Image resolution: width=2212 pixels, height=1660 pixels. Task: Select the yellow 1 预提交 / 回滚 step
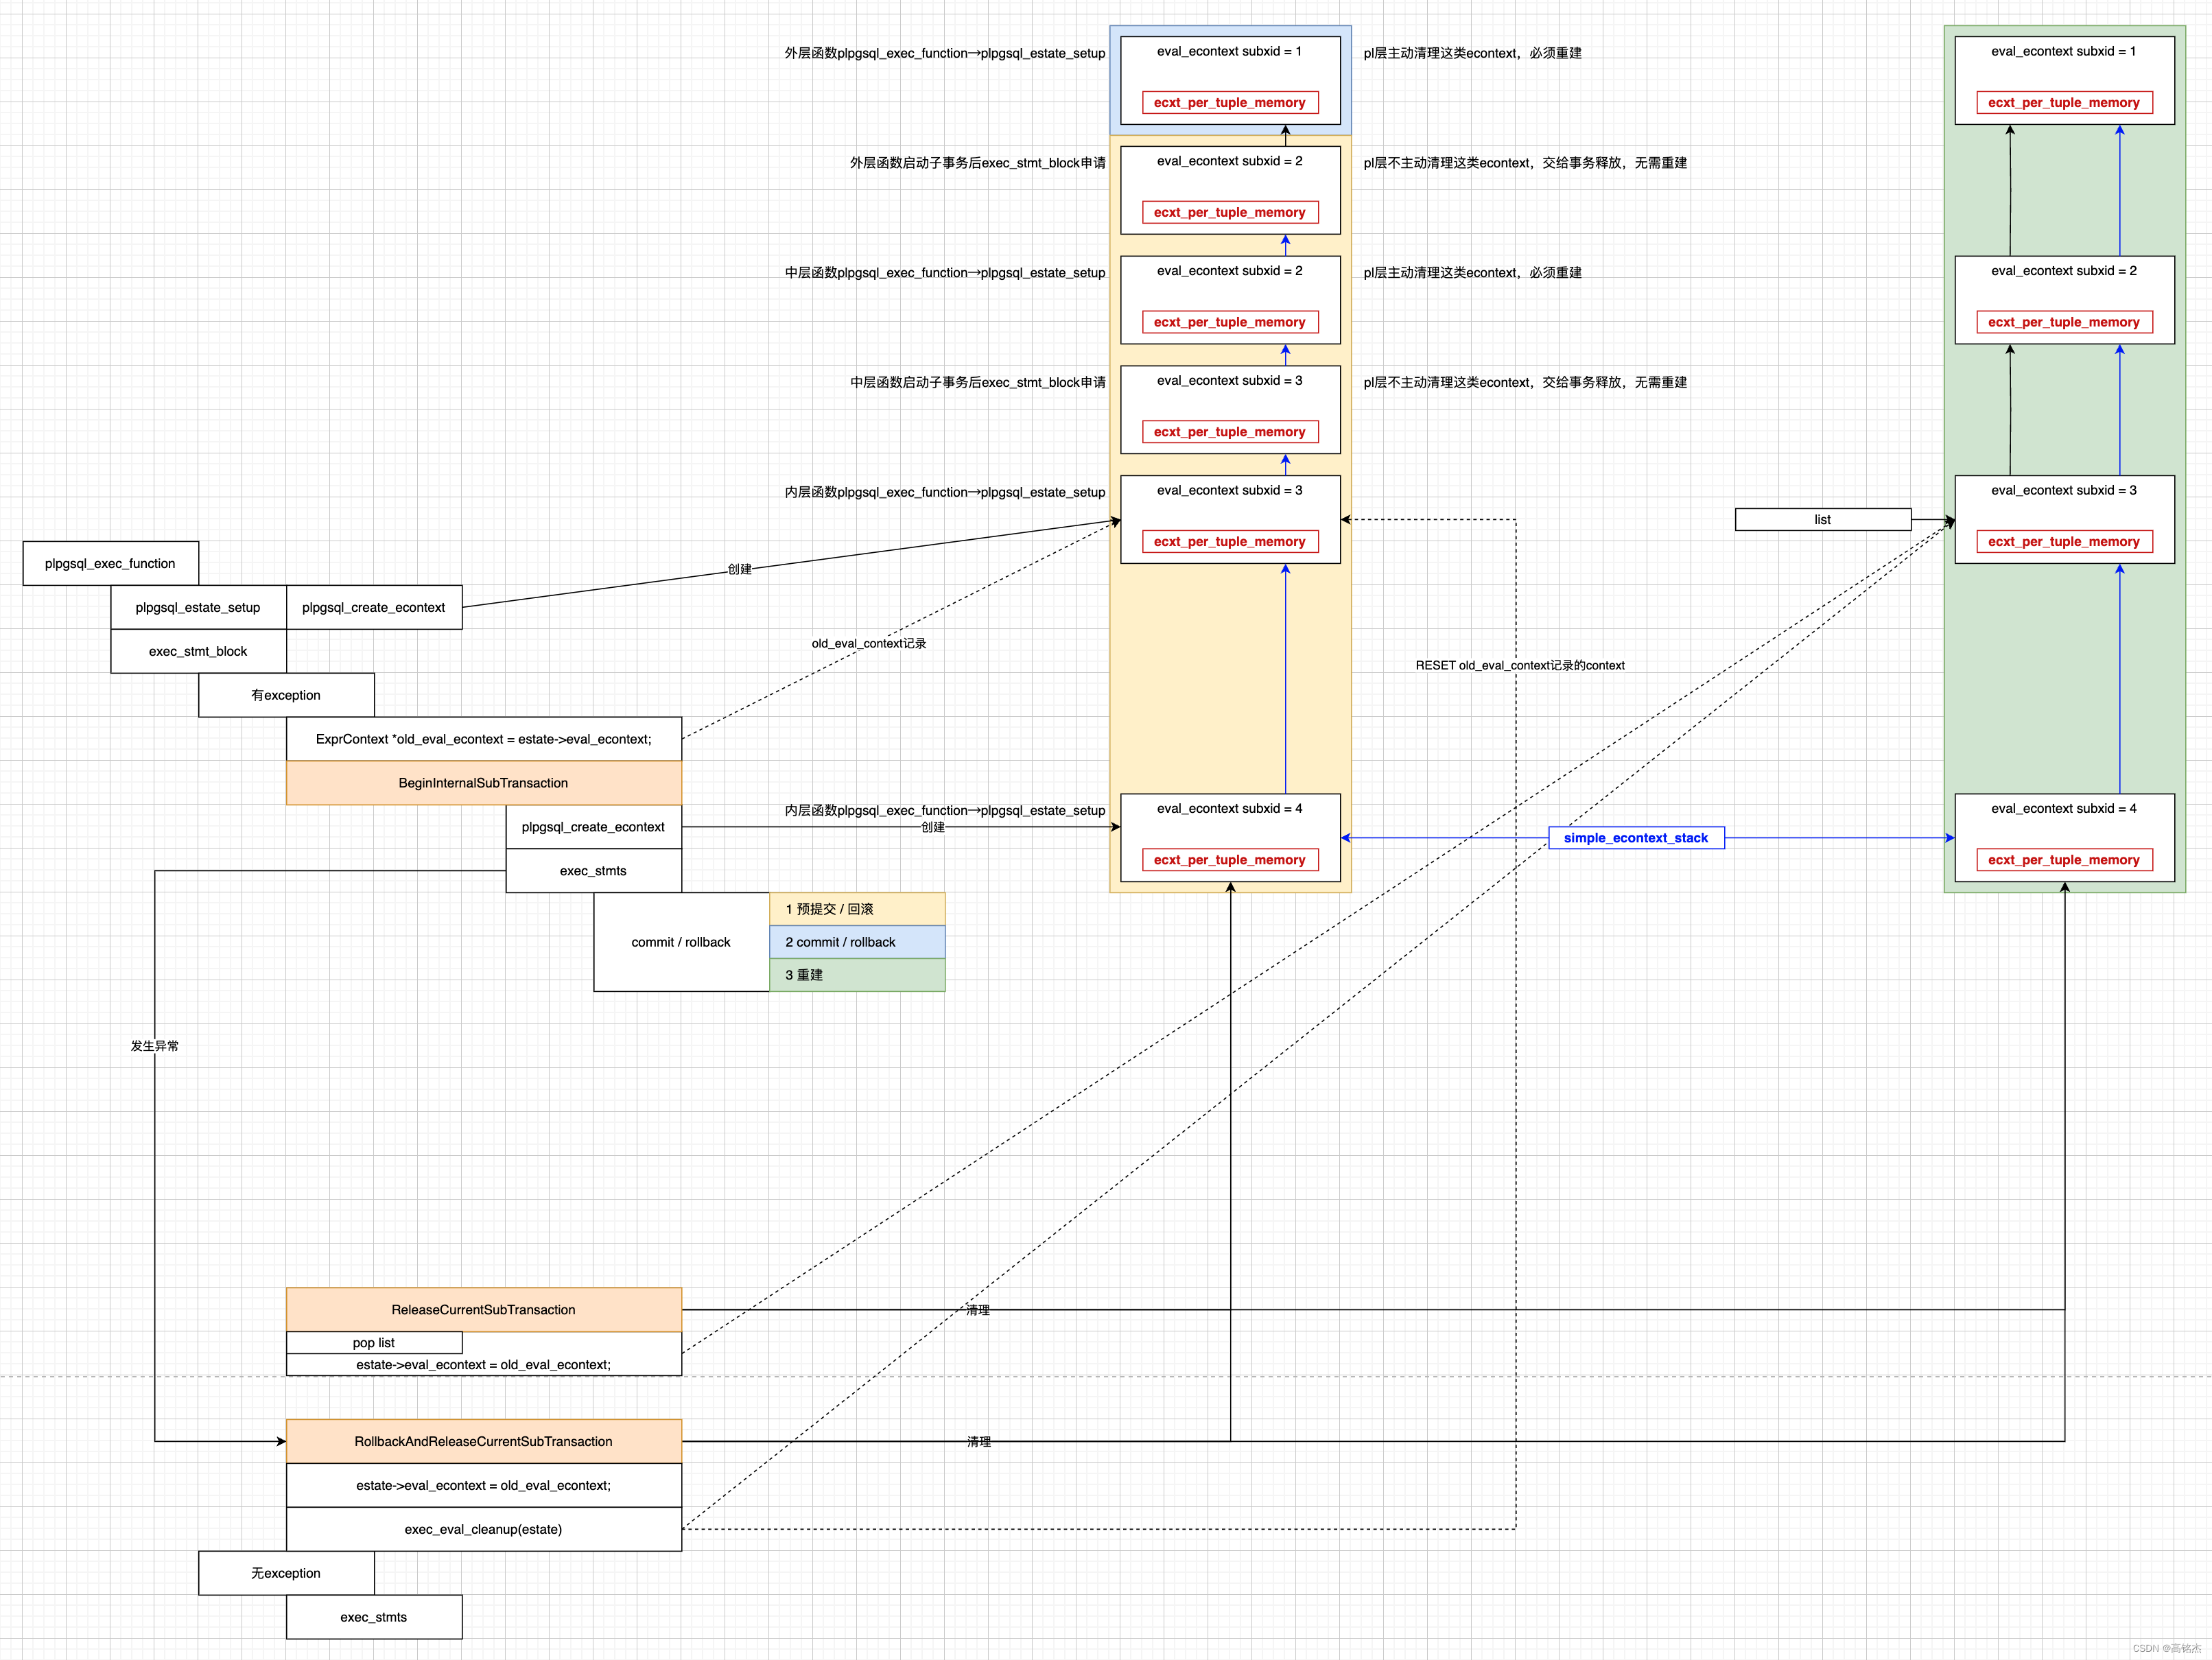click(857, 909)
